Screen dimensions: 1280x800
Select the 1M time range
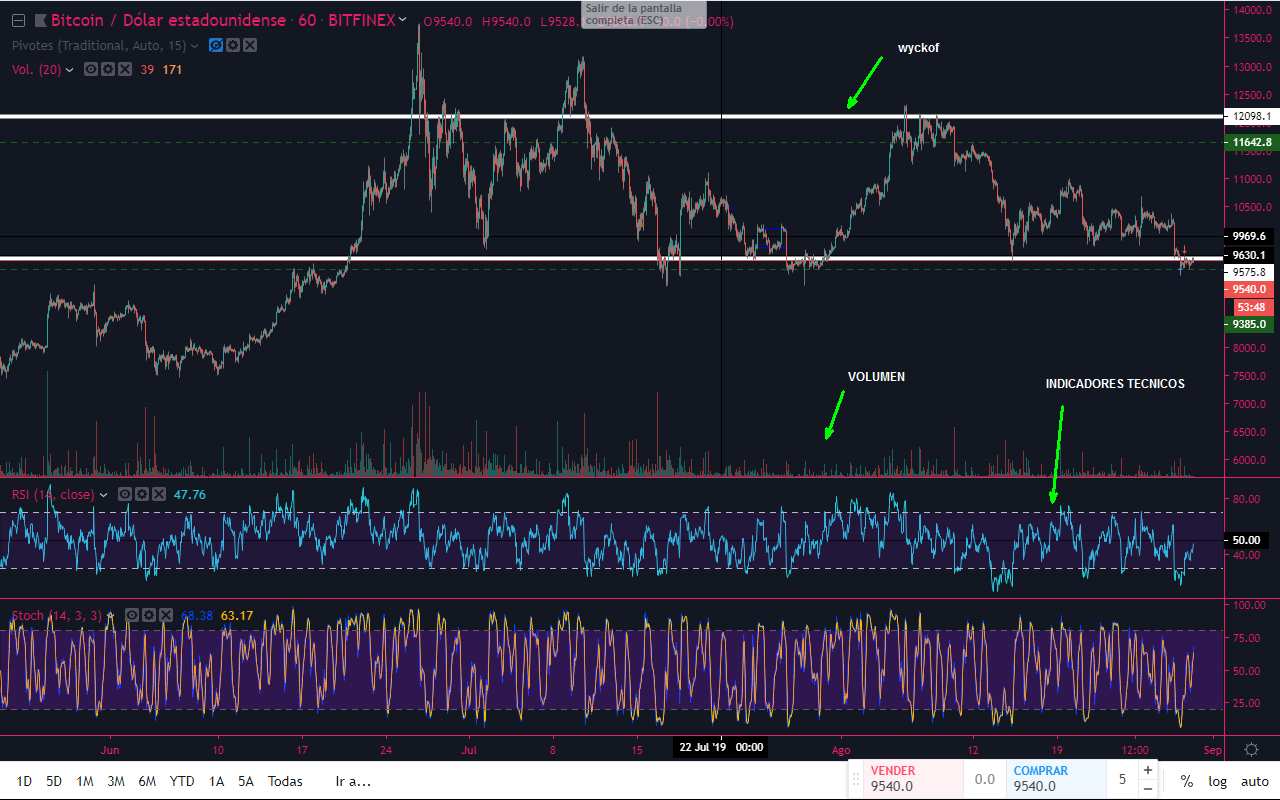85,781
